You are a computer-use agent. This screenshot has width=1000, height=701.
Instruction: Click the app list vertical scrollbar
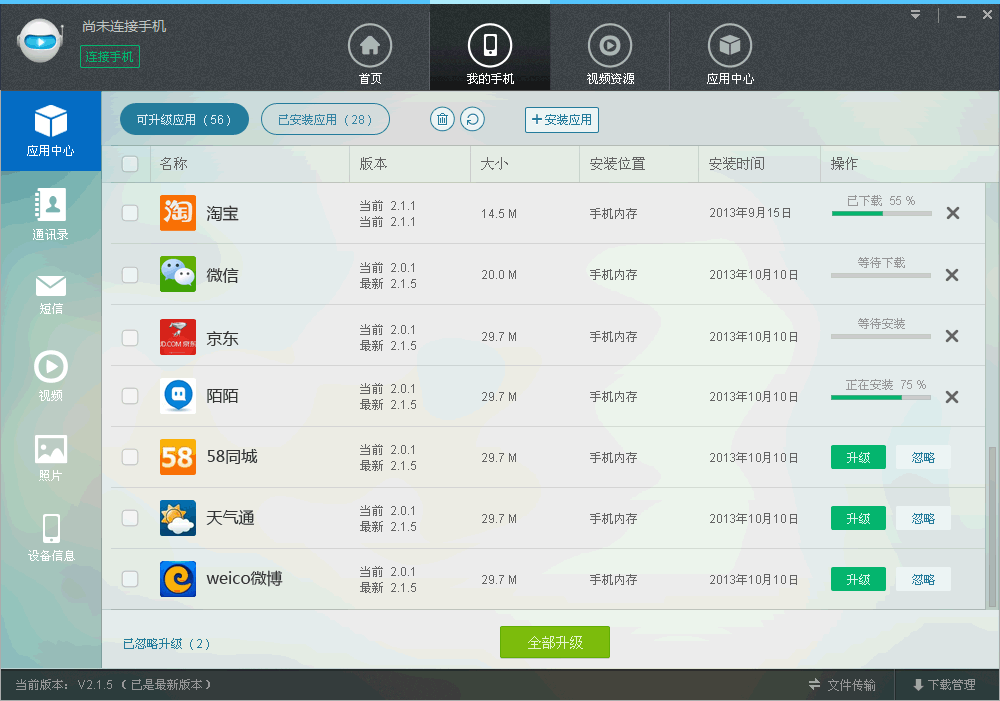pos(992,525)
